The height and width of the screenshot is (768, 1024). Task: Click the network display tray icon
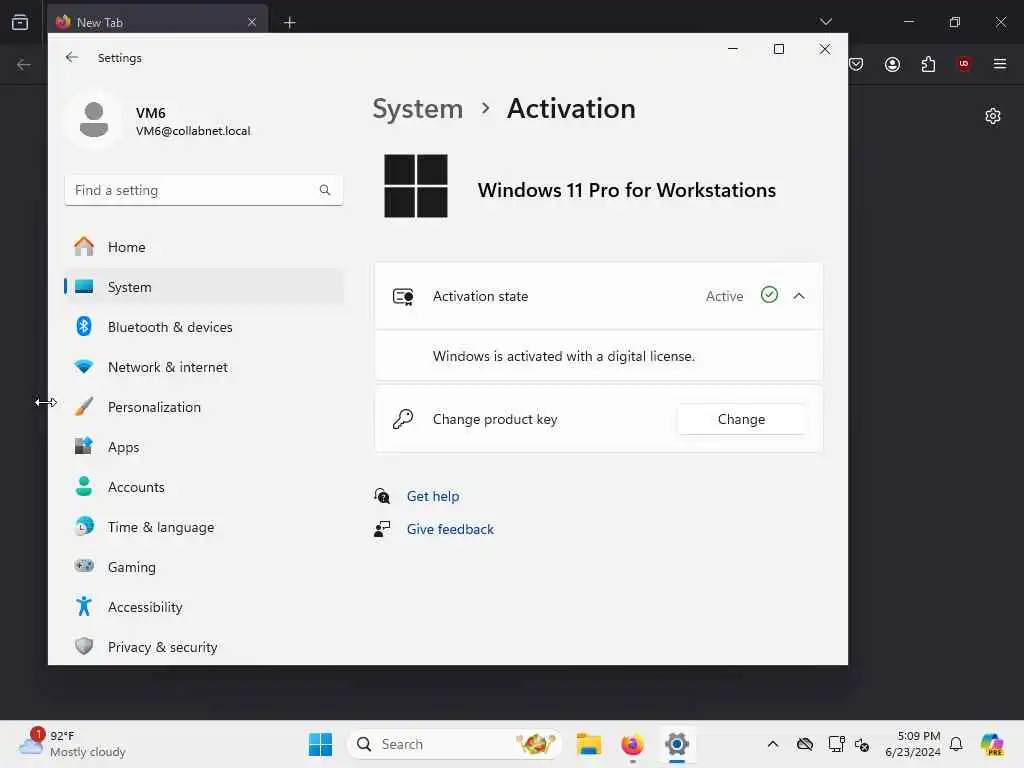[x=836, y=744]
